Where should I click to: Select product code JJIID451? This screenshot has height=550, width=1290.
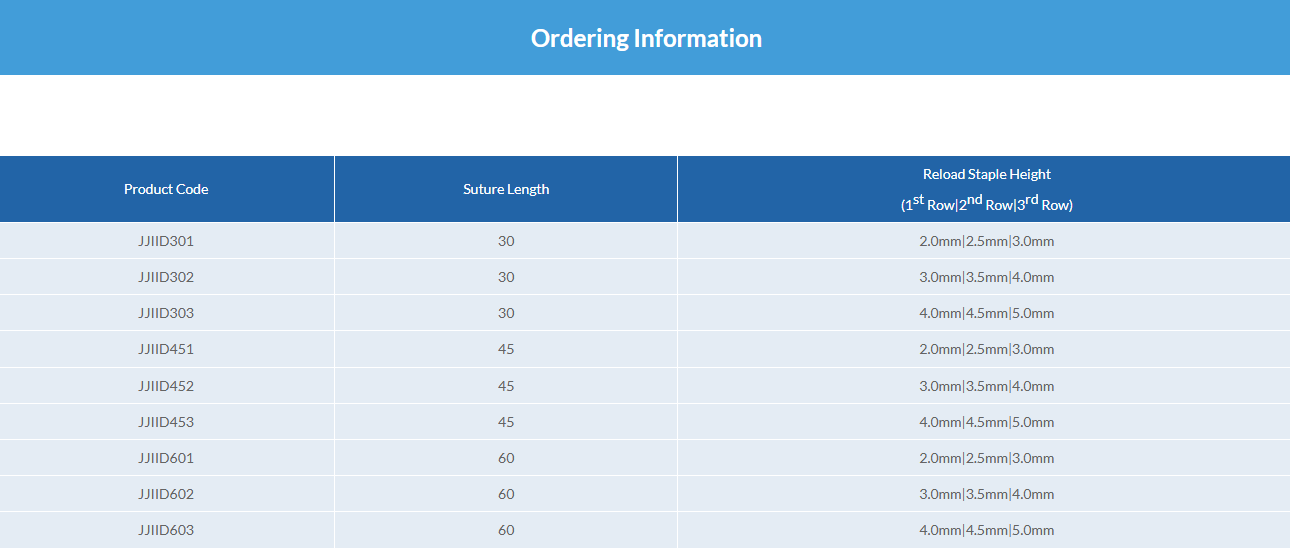[x=166, y=349]
